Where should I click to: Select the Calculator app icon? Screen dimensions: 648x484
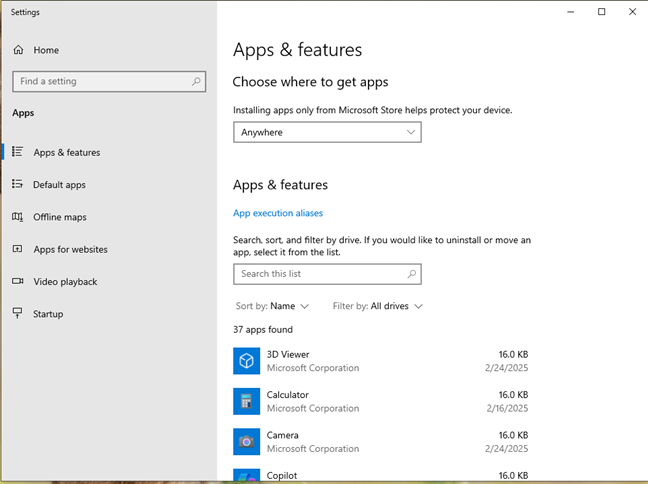(247, 401)
